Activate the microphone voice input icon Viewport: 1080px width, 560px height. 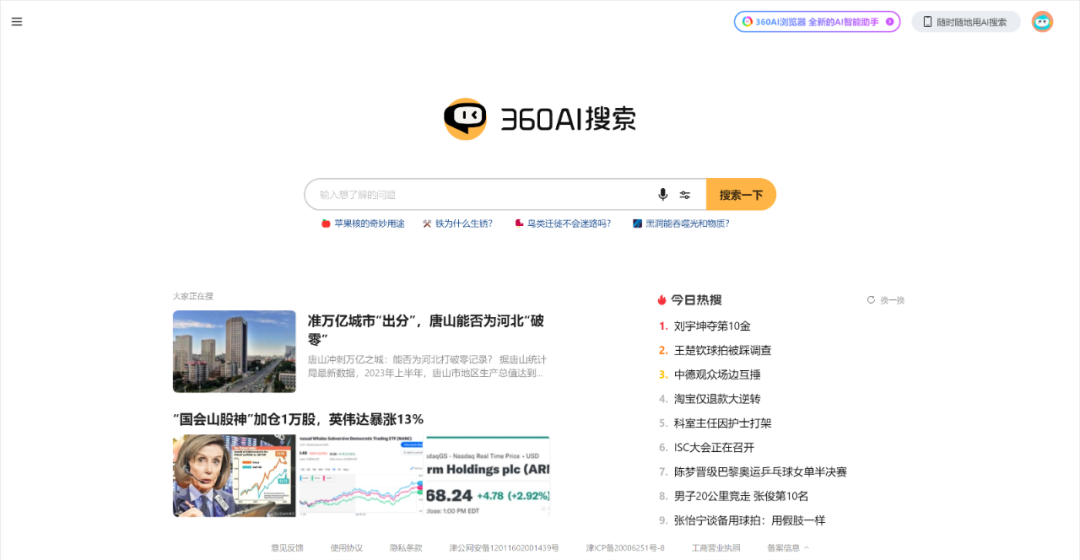[x=663, y=195]
